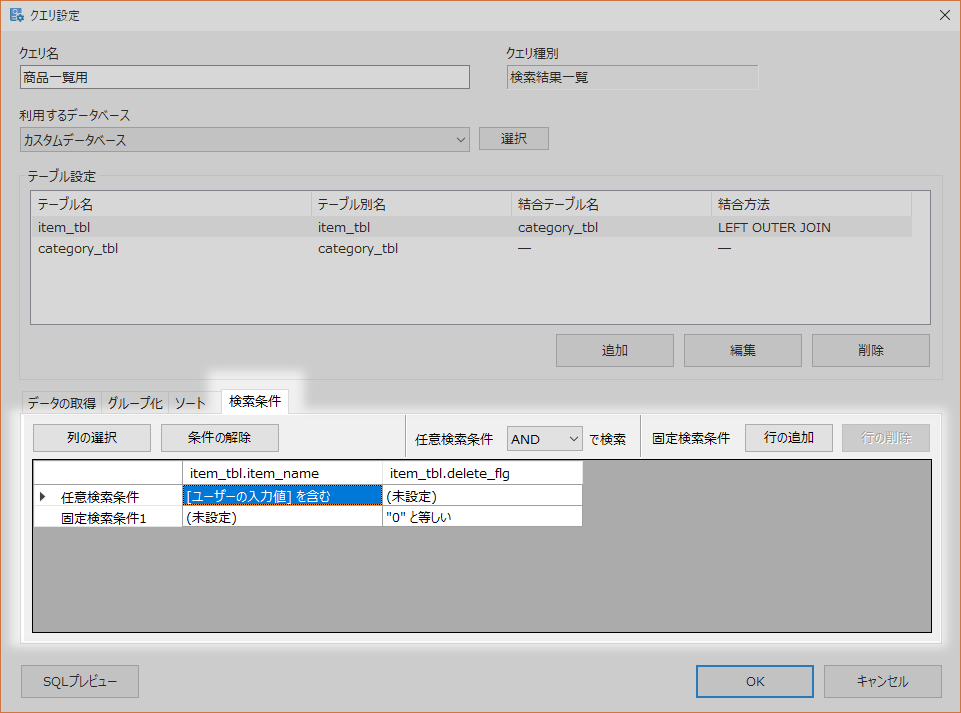This screenshot has width=961, height=713.
Task: Click the "0" と等しい cell
Action: coord(482,517)
